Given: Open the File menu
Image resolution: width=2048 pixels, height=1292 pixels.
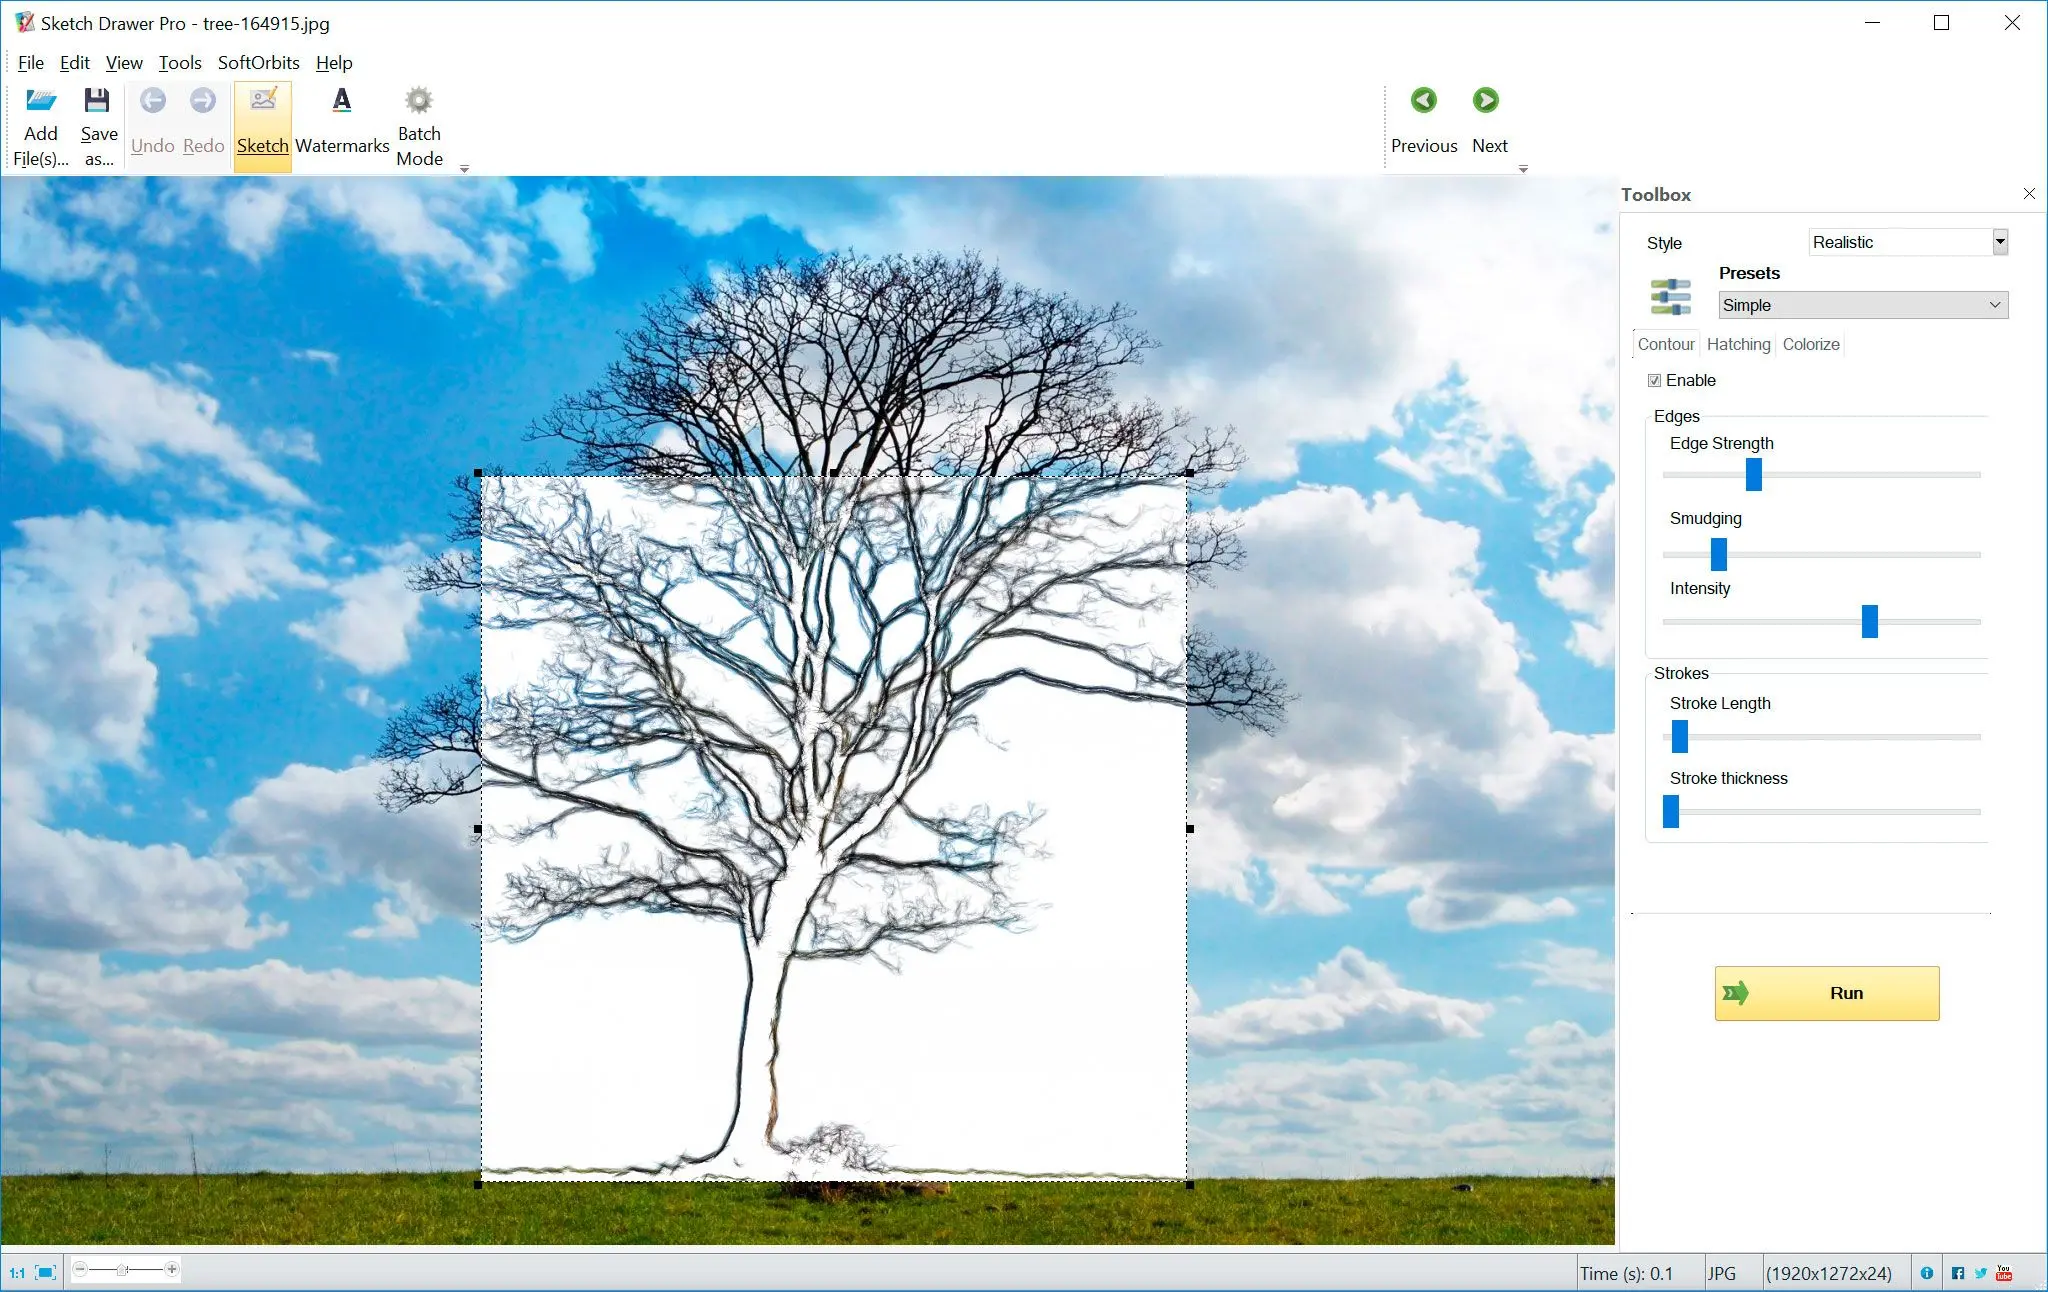Looking at the screenshot, I should tap(28, 61).
